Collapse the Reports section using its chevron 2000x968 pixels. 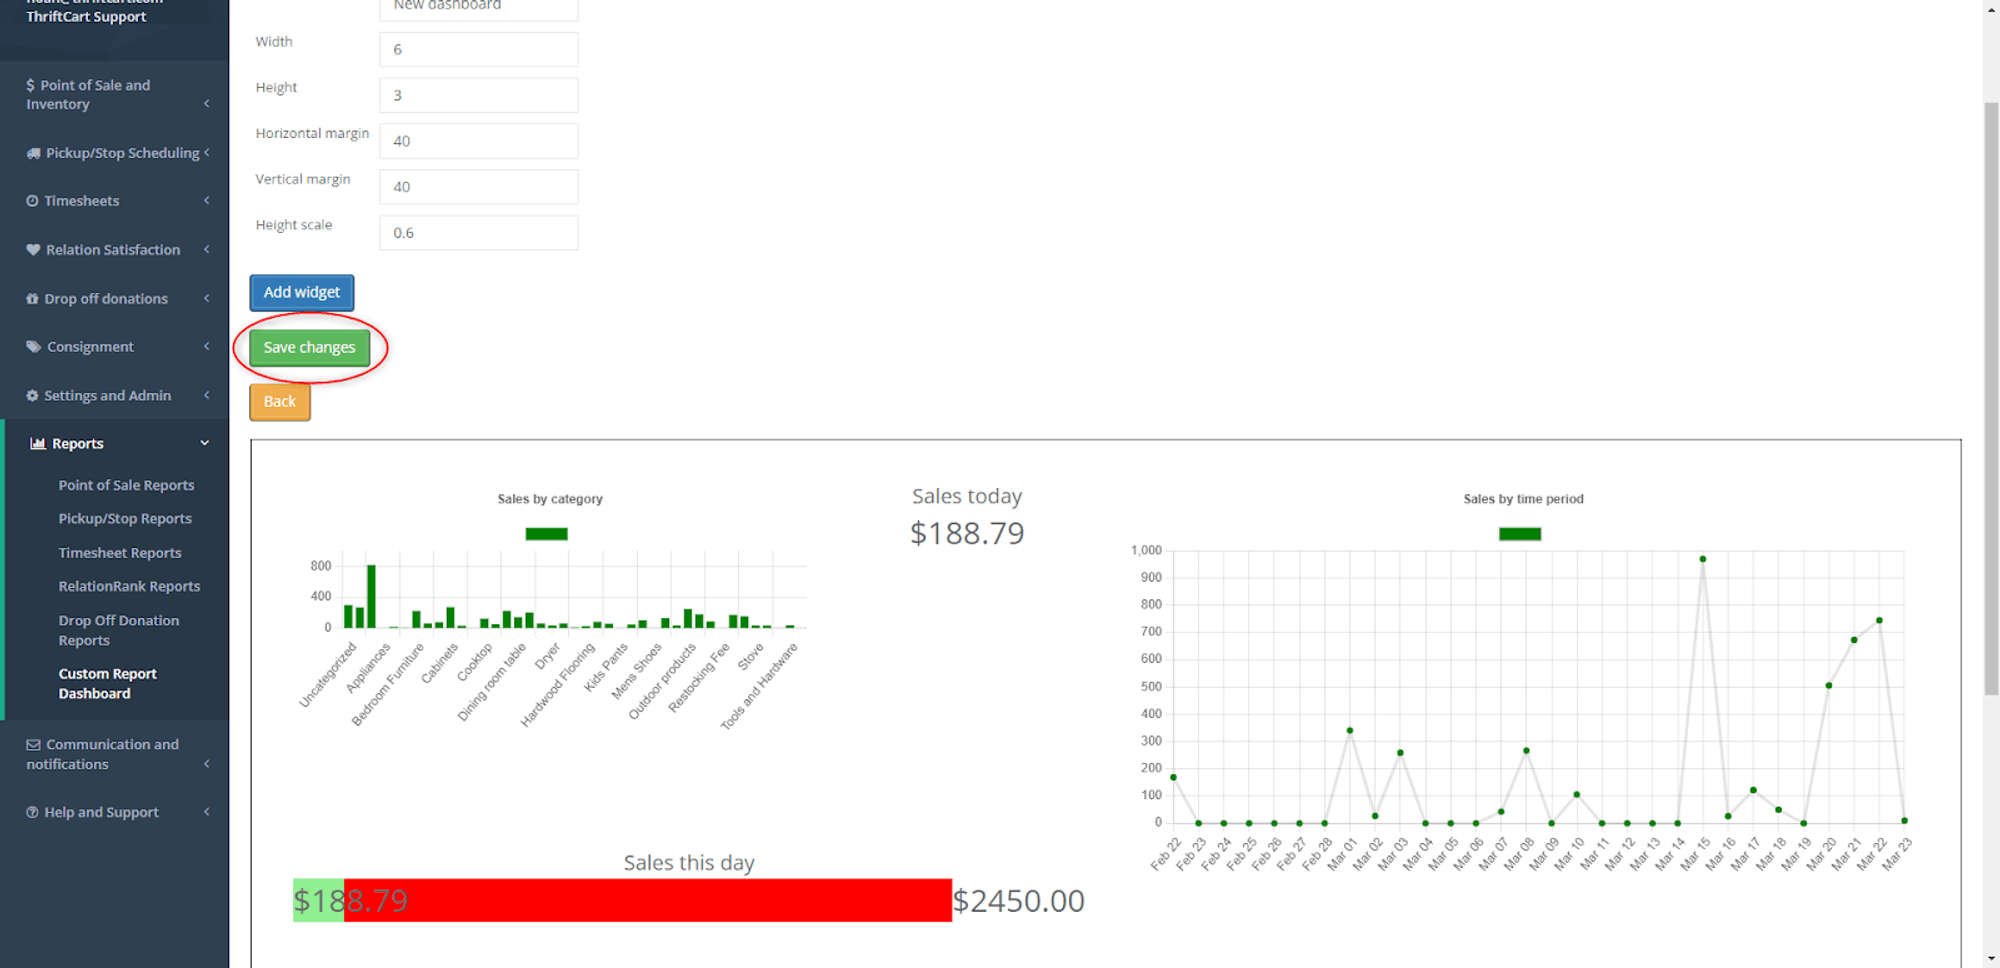[205, 442]
